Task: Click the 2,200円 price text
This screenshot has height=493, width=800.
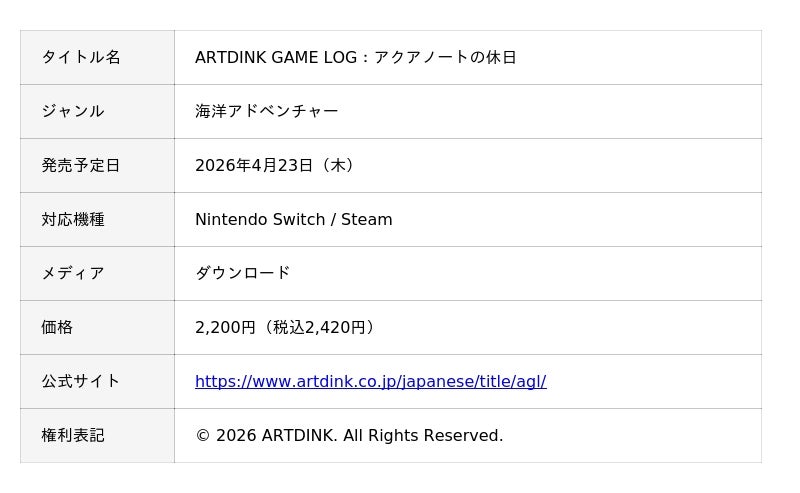Action: 226,327
